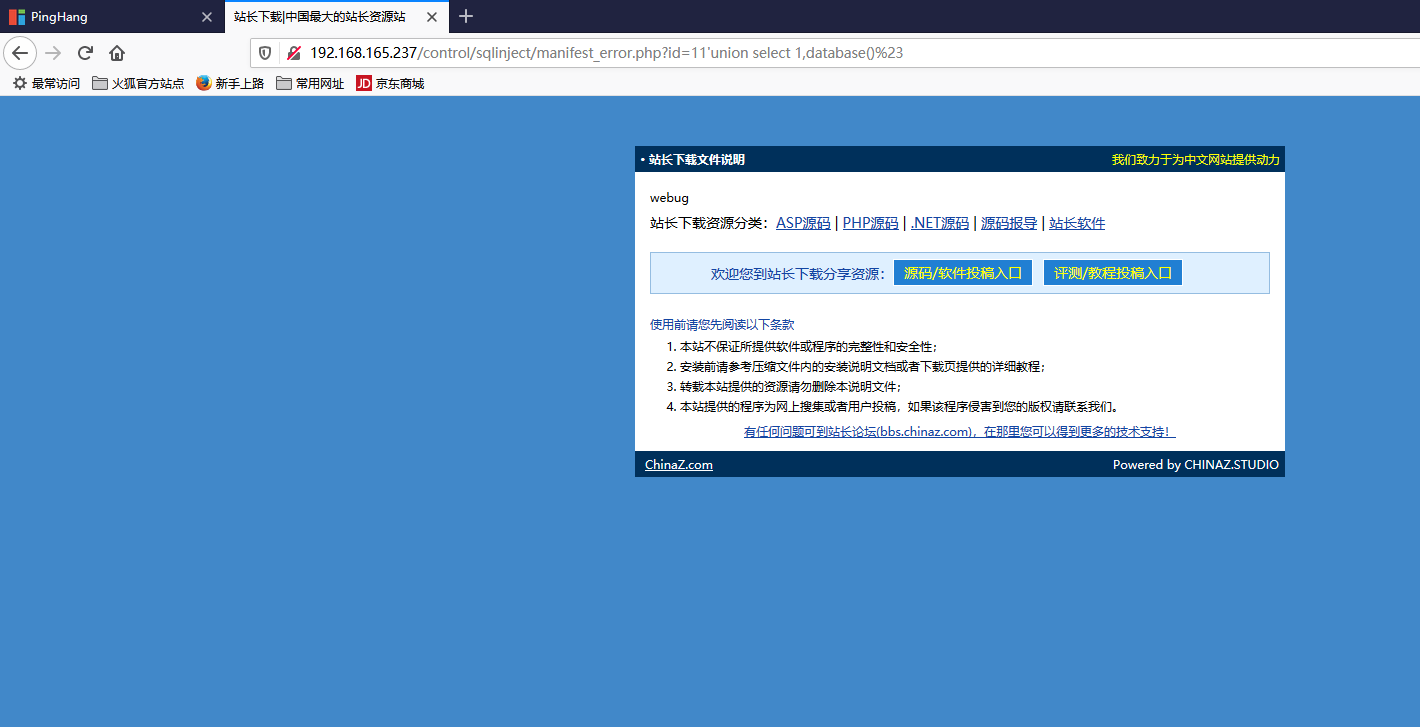Viewport: 1420px width, 727px height.
Task: Open the browser home page
Action: click(117, 53)
